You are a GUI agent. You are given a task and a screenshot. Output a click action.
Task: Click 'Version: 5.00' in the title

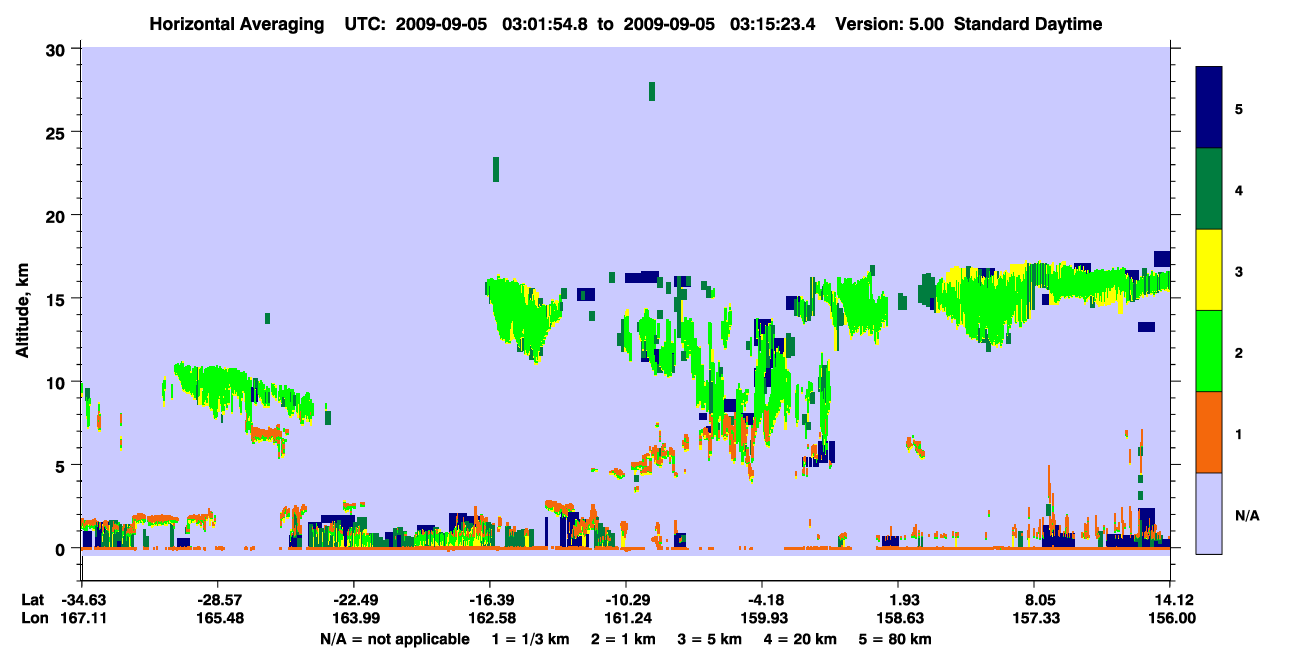click(889, 24)
